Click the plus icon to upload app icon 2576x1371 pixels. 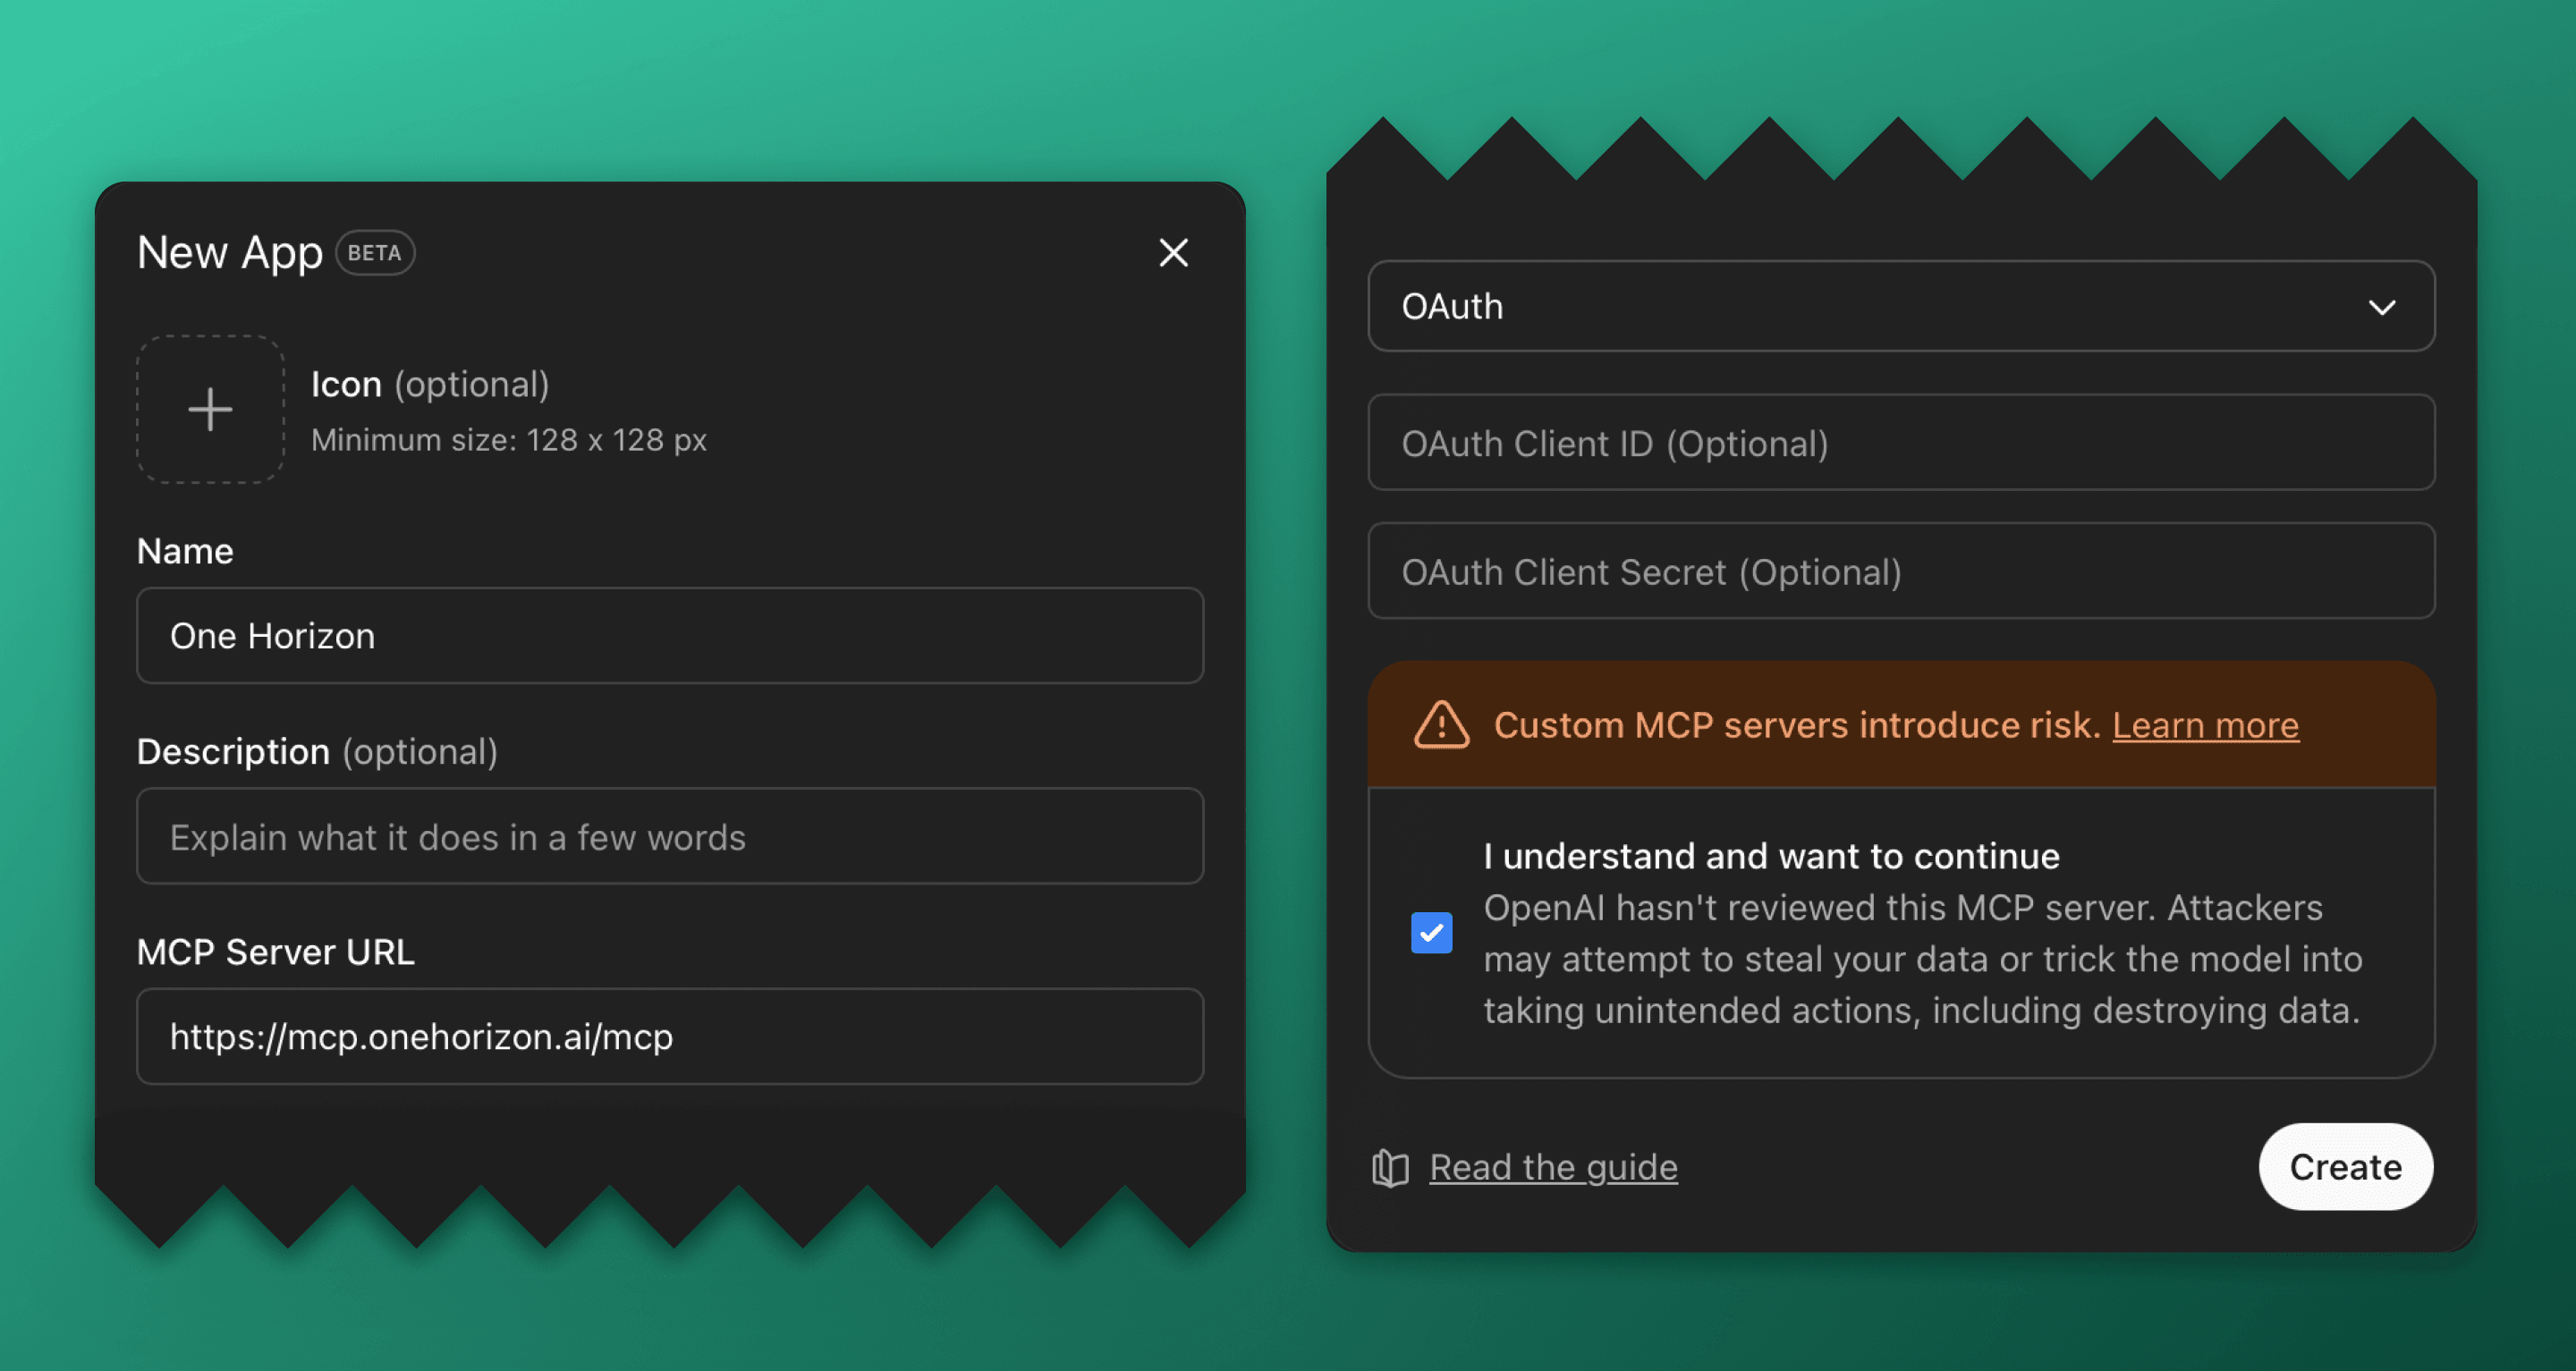[210, 410]
